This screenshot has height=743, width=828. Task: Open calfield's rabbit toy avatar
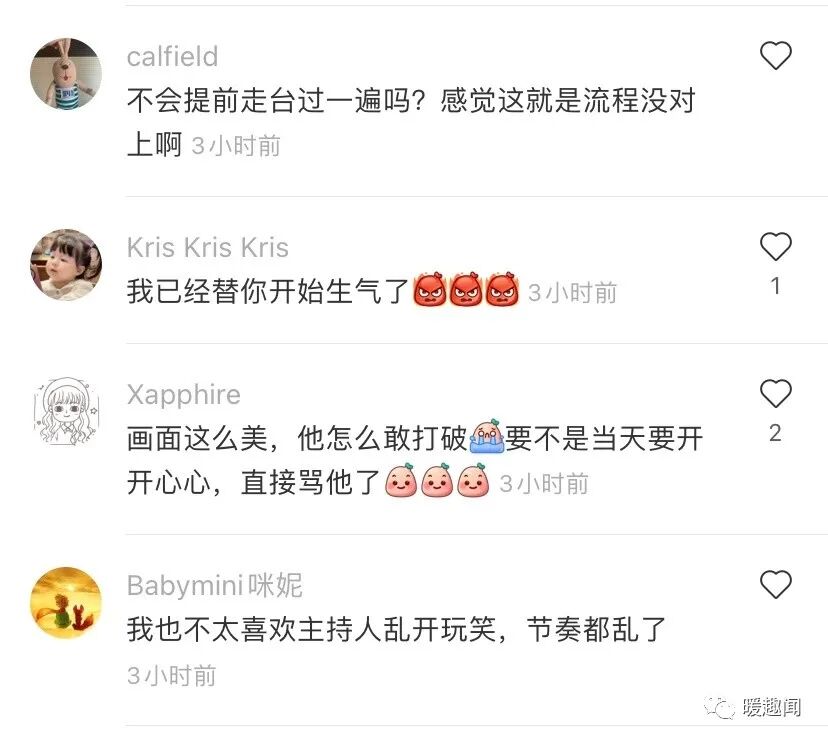coord(66,73)
